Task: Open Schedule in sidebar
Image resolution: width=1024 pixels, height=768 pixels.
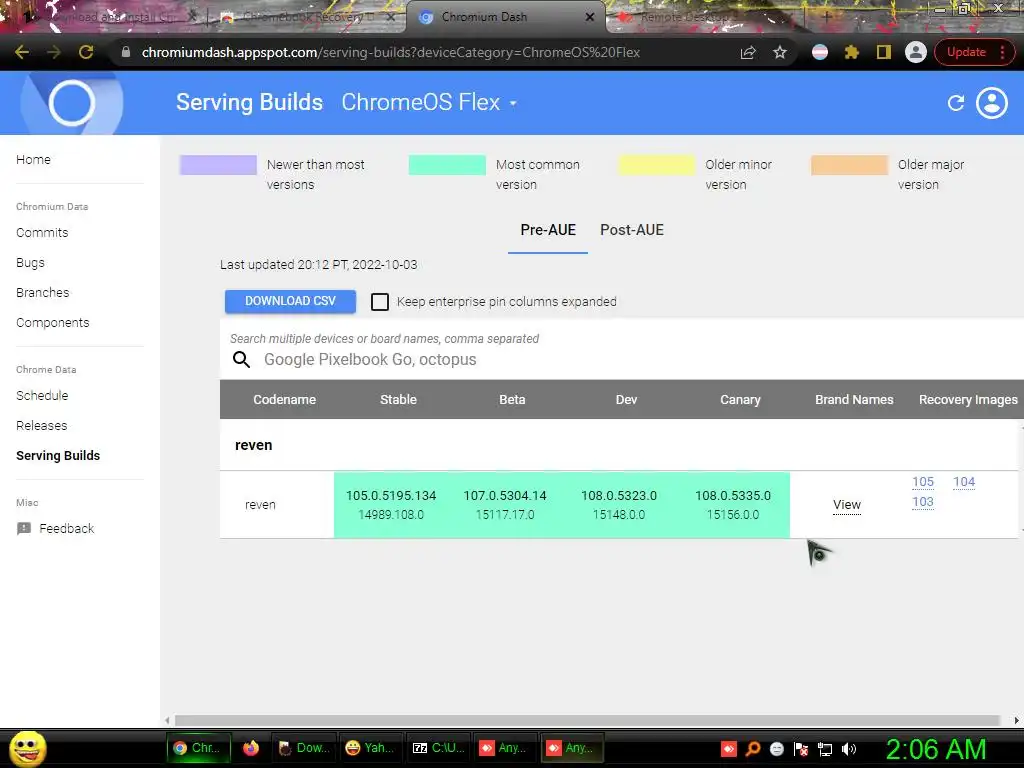Action: tap(42, 395)
